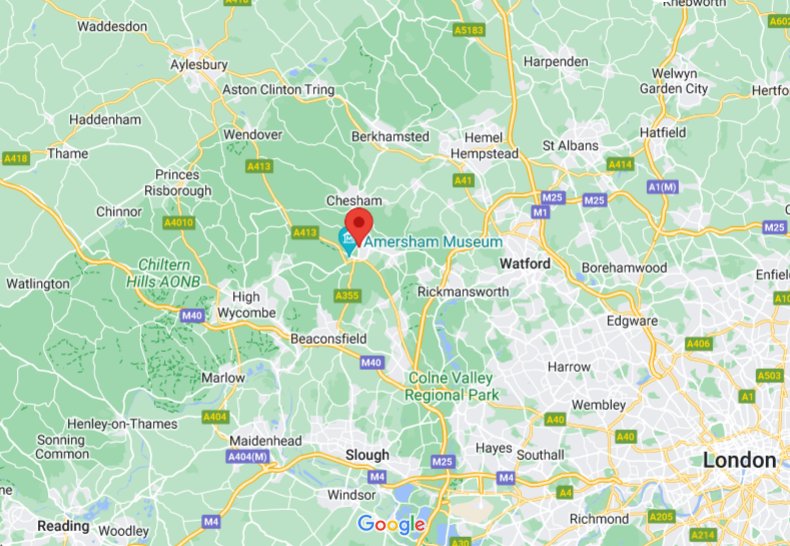Open the Amersham Museum label
The width and height of the screenshot is (790, 546).
coord(433,242)
